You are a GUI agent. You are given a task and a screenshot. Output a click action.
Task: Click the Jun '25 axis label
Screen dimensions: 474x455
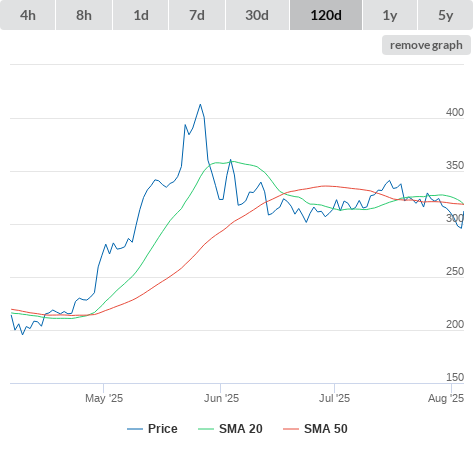point(221,398)
